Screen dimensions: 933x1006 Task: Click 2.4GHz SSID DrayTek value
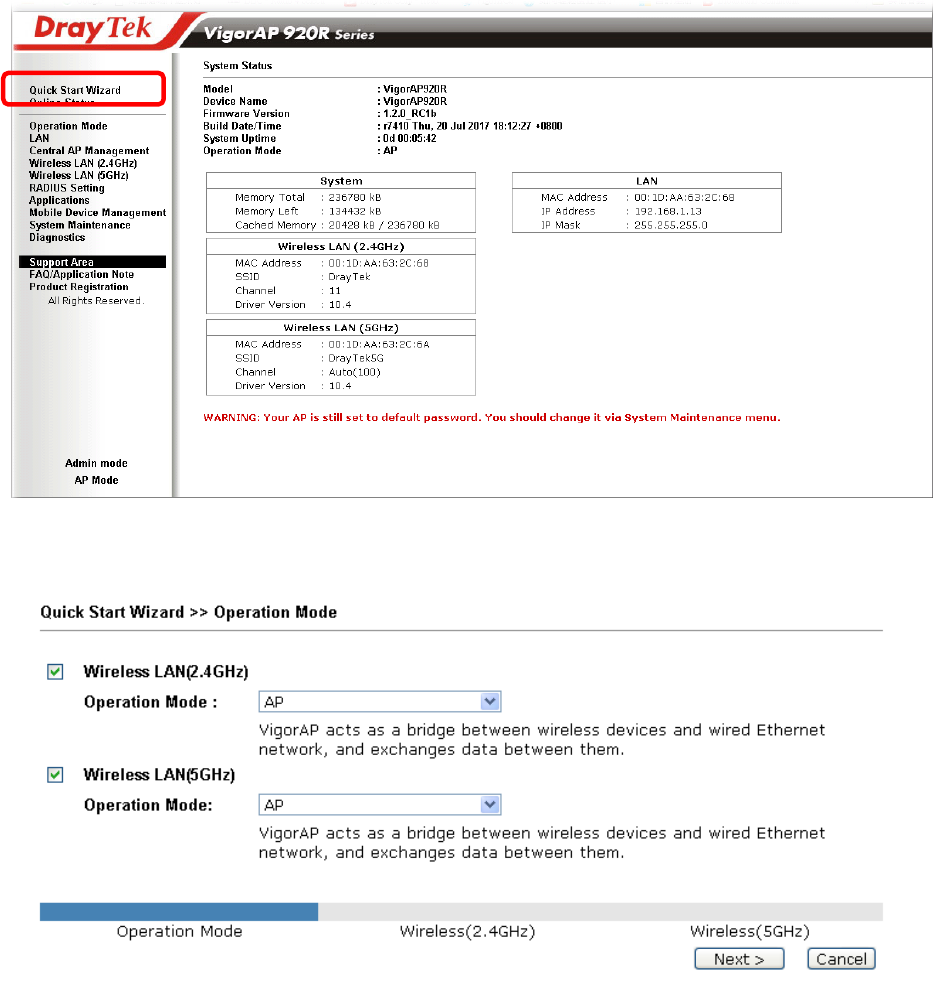(x=349, y=277)
